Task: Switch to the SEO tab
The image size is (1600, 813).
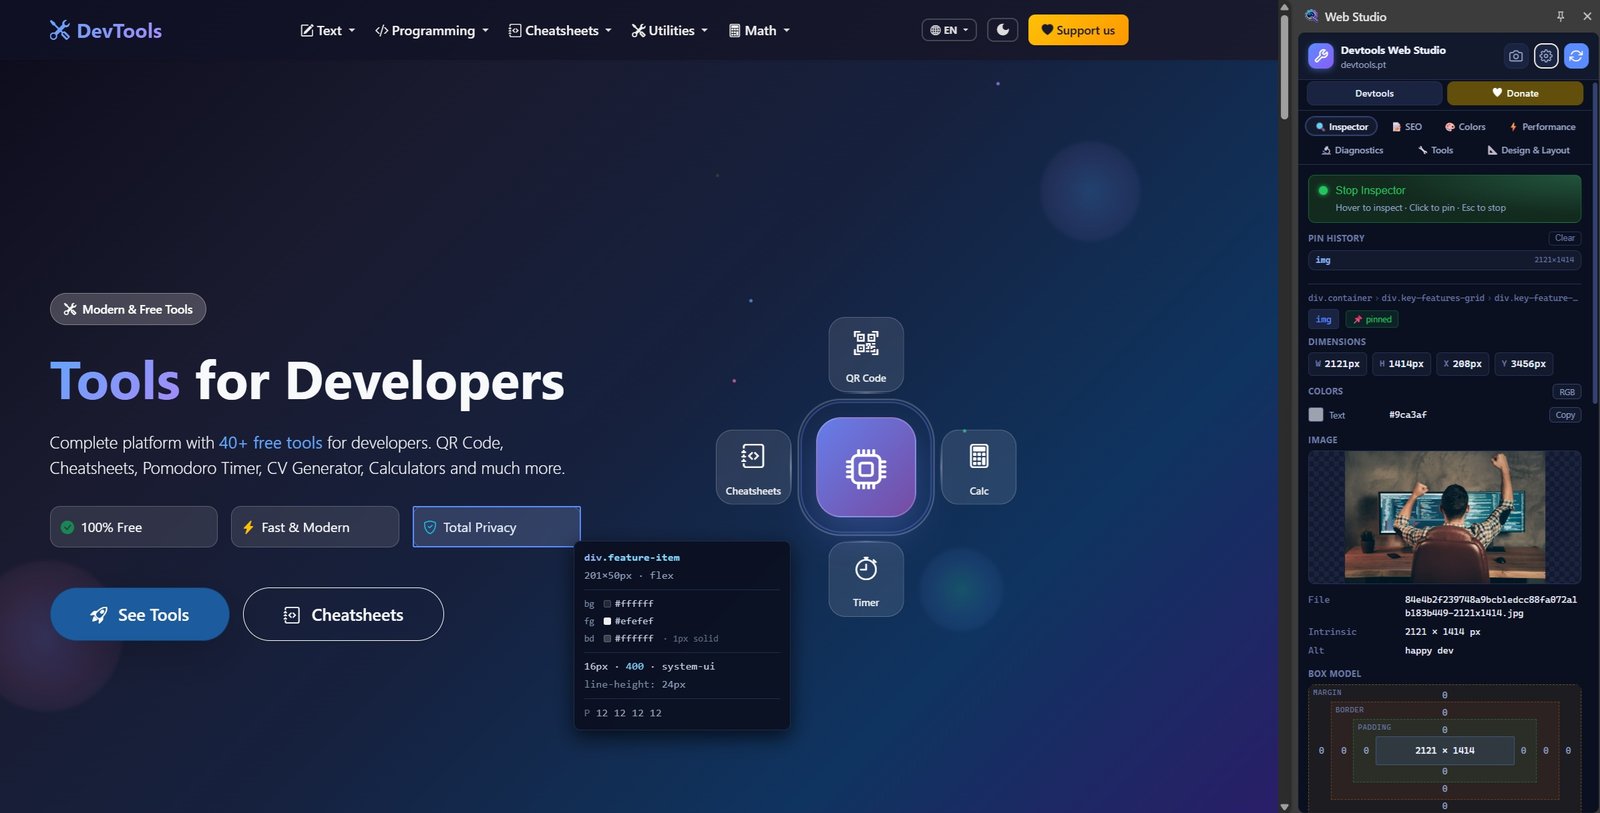Action: pyautogui.click(x=1406, y=127)
